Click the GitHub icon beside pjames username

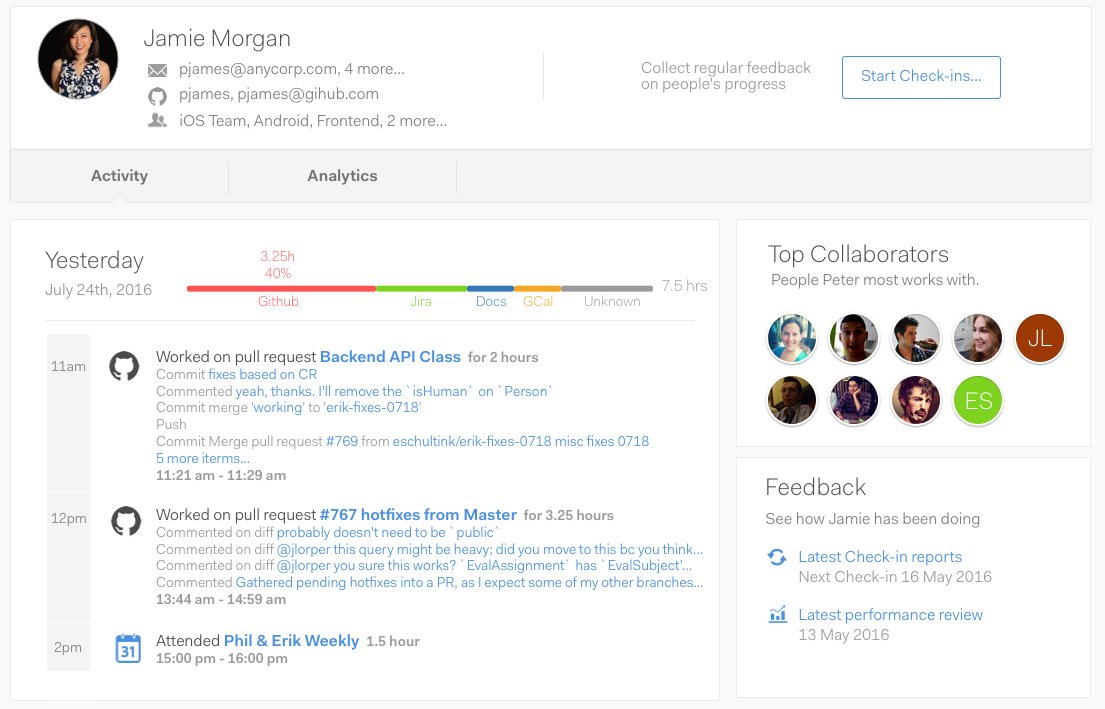[157, 95]
